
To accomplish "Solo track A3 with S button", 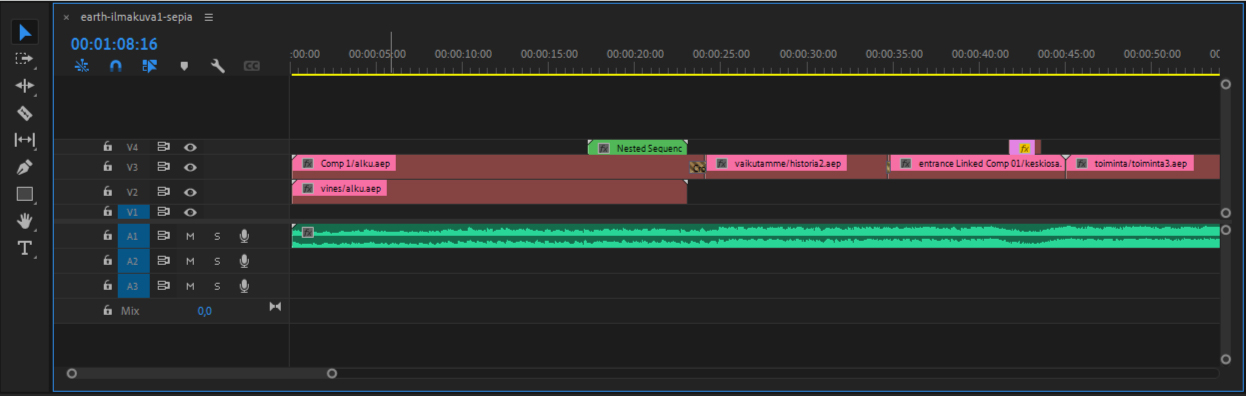I will pos(216,286).
